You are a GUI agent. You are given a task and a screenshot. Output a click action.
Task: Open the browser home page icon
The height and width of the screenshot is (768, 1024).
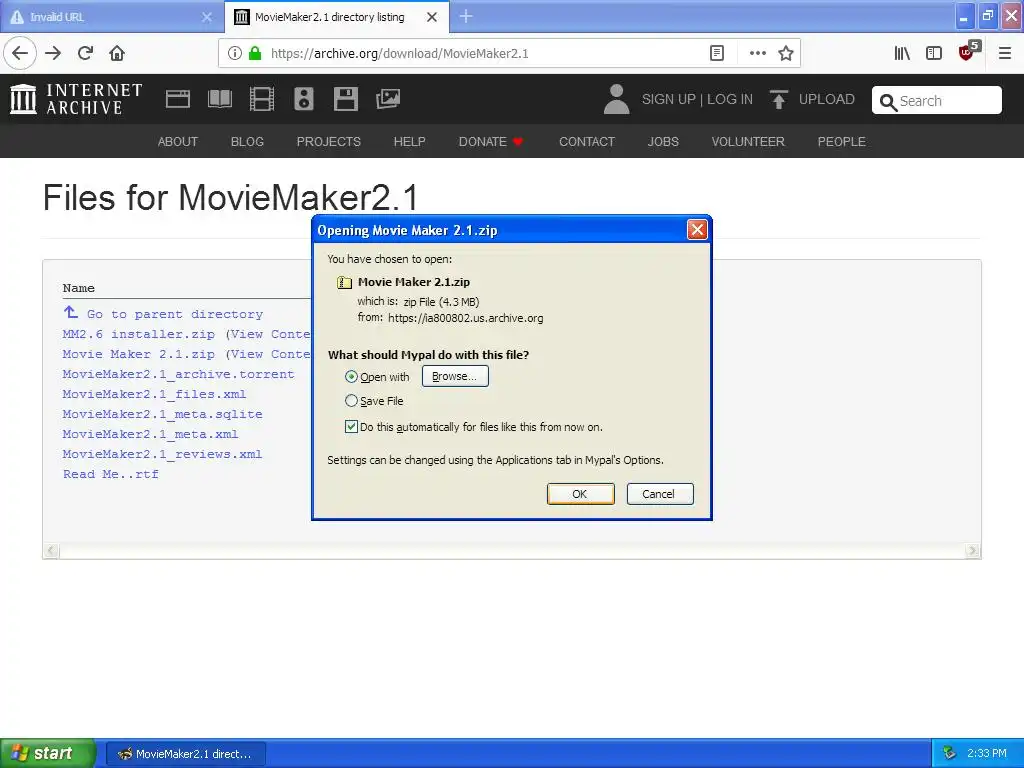pyautogui.click(x=117, y=54)
